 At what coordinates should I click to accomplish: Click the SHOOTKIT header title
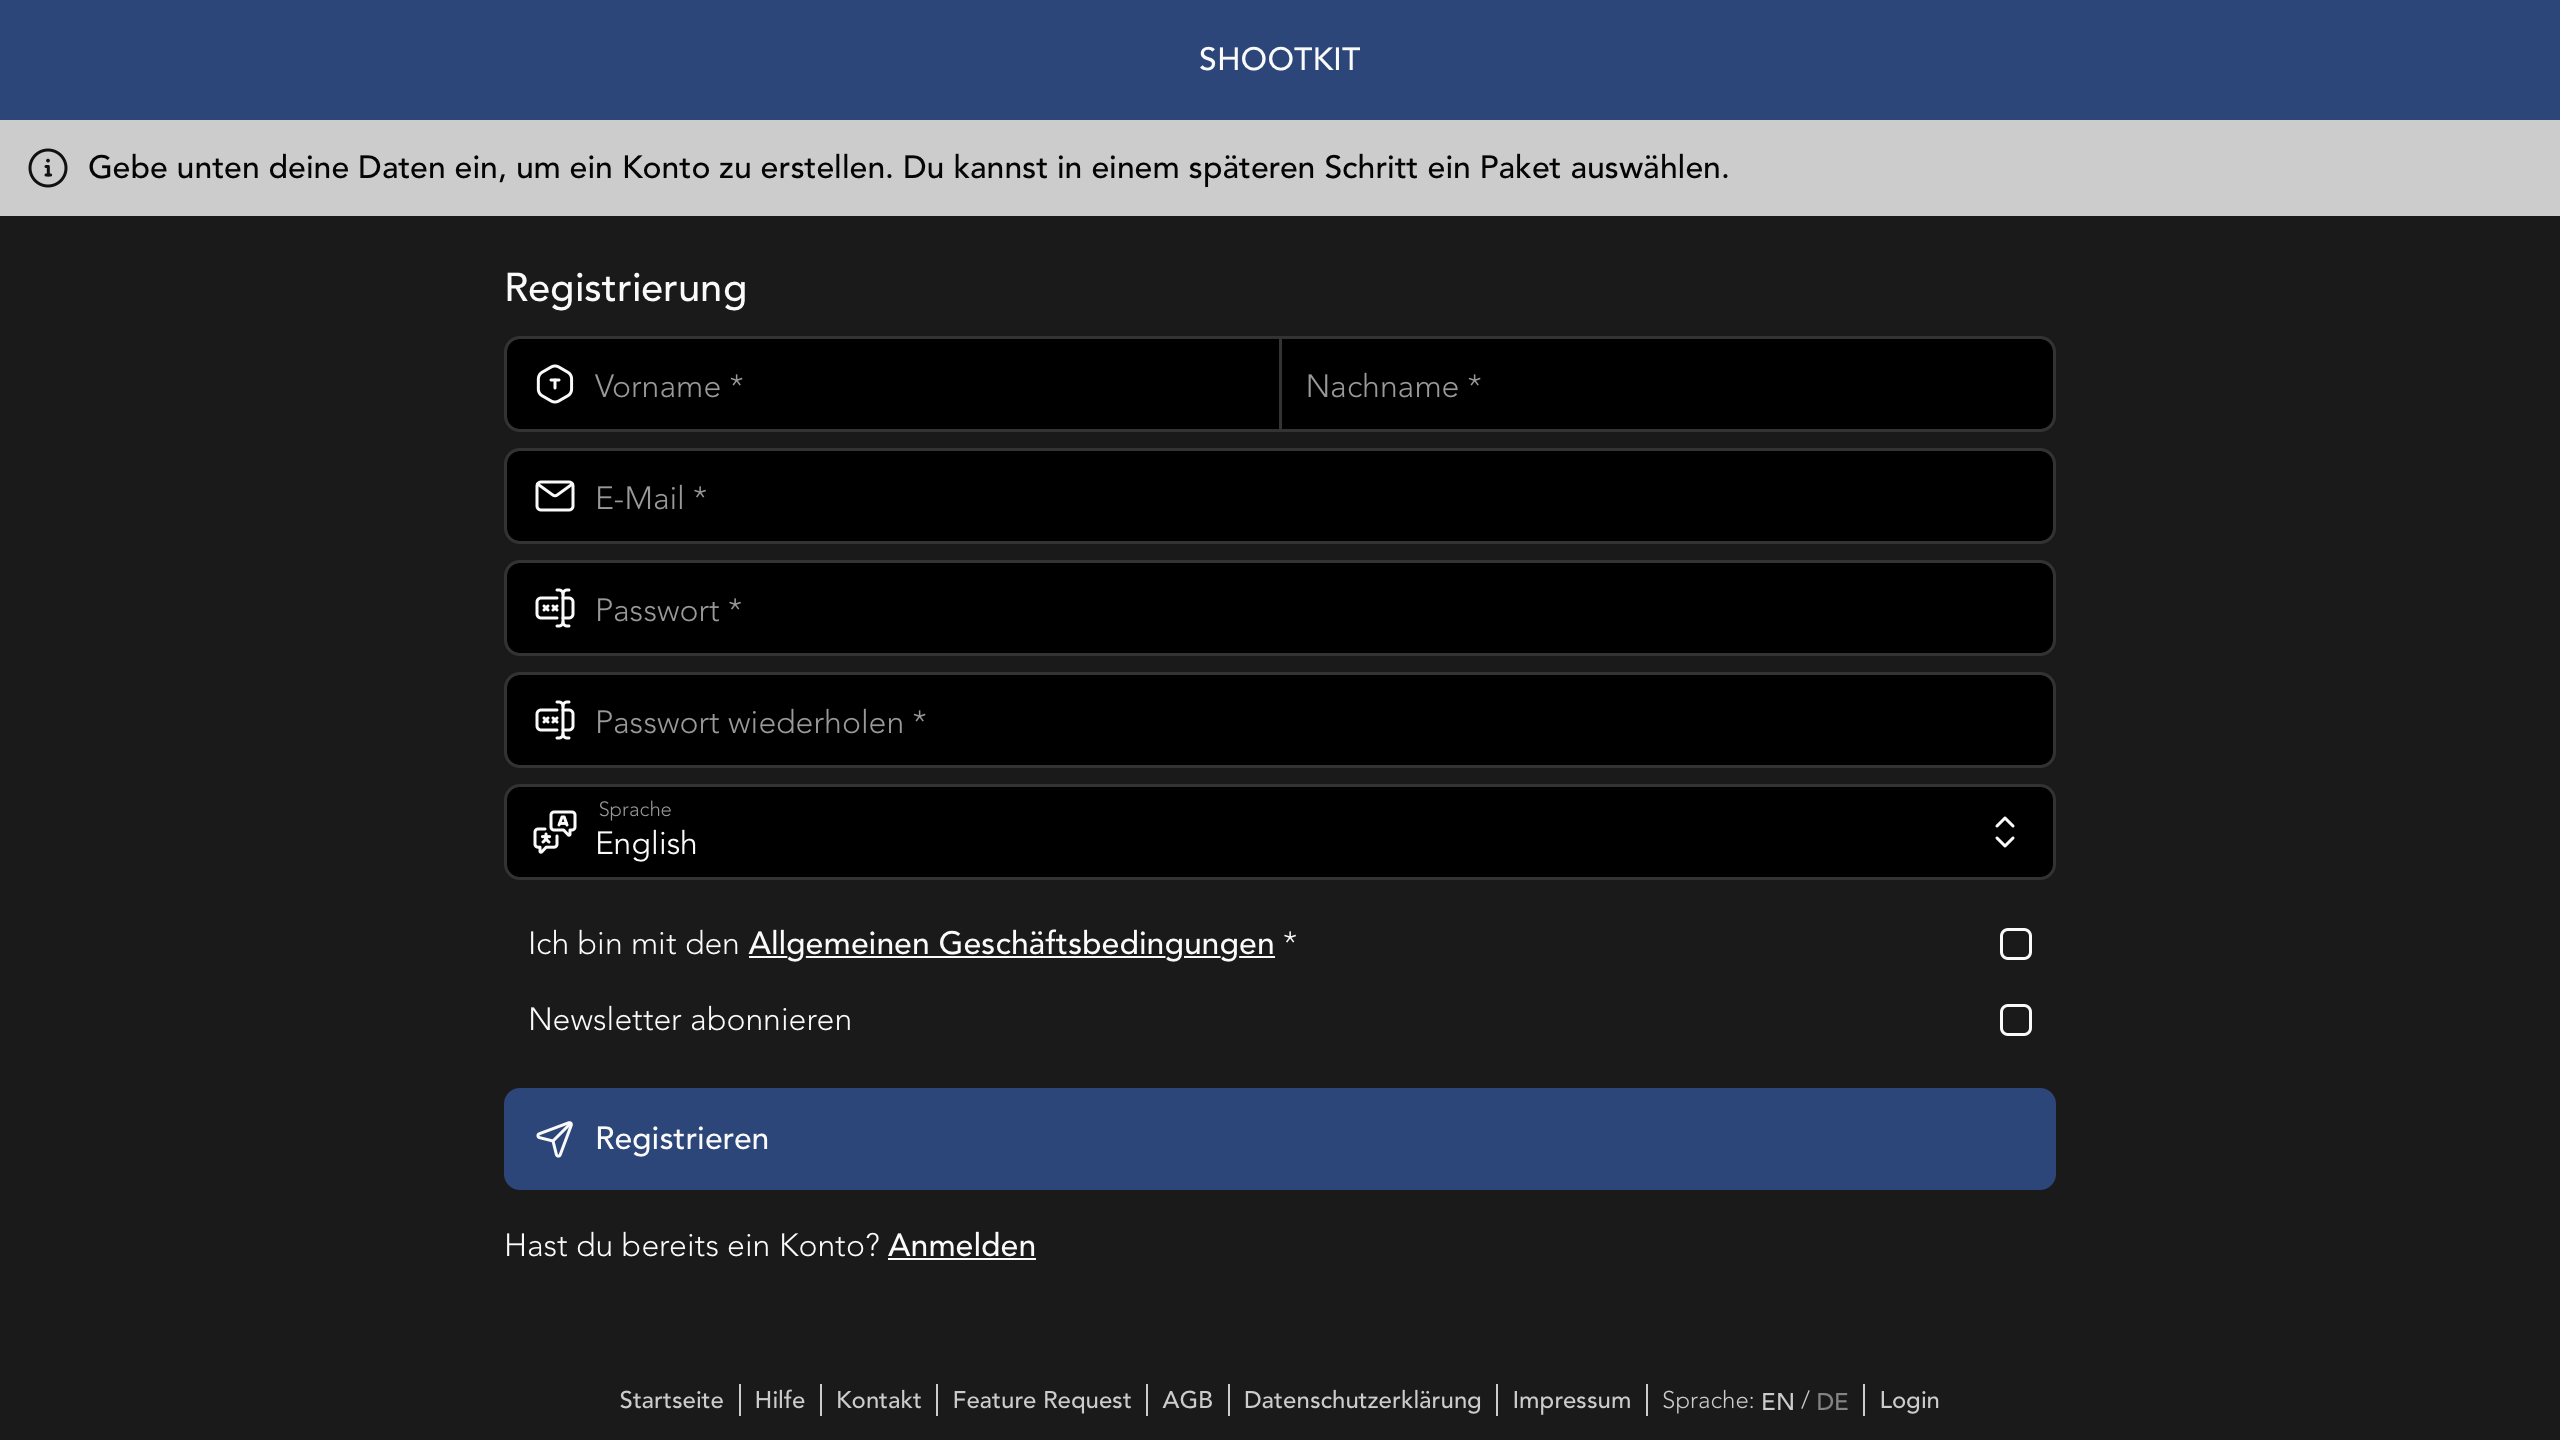1280,59
